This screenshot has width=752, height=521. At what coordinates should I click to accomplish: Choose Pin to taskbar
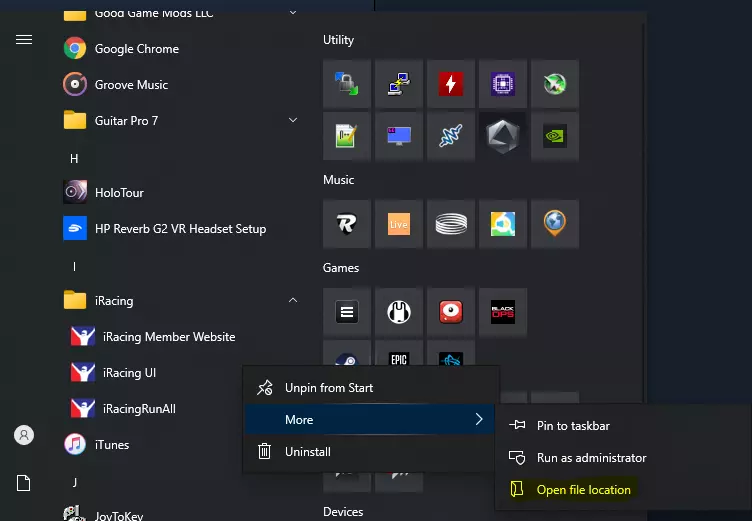point(623,426)
